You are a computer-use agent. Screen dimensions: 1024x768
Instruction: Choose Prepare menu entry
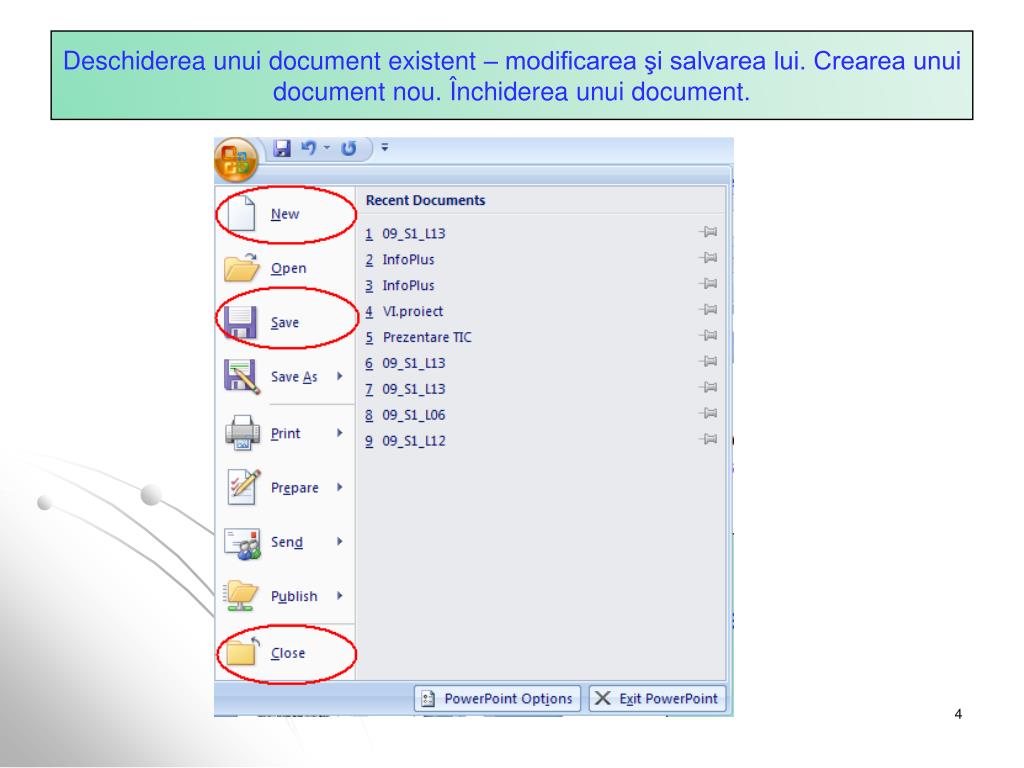[295, 488]
